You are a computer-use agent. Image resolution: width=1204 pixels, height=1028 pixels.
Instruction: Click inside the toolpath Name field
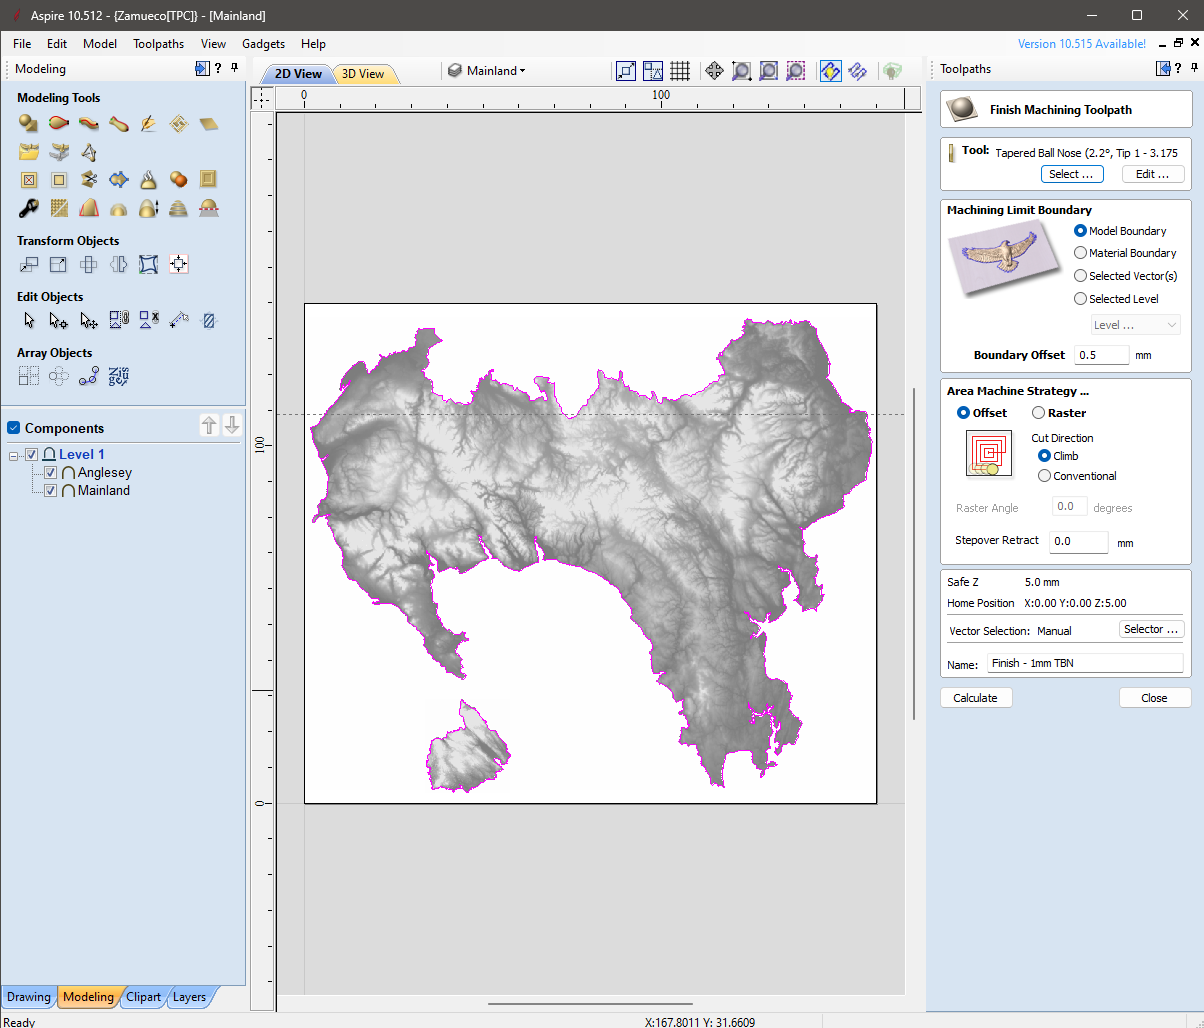[1084, 662]
